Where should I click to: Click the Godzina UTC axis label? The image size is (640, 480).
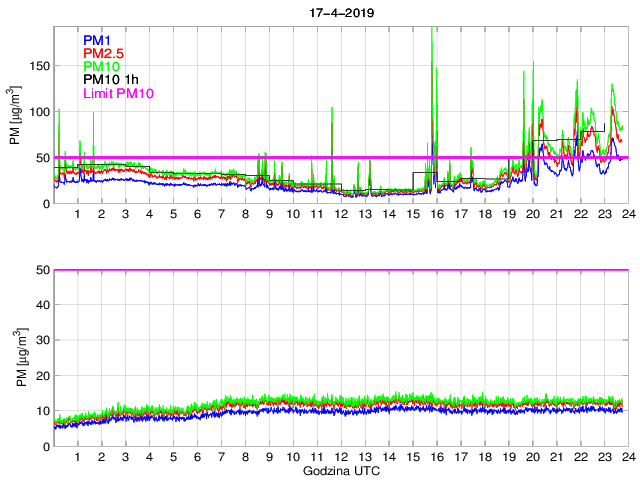coord(340,470)
